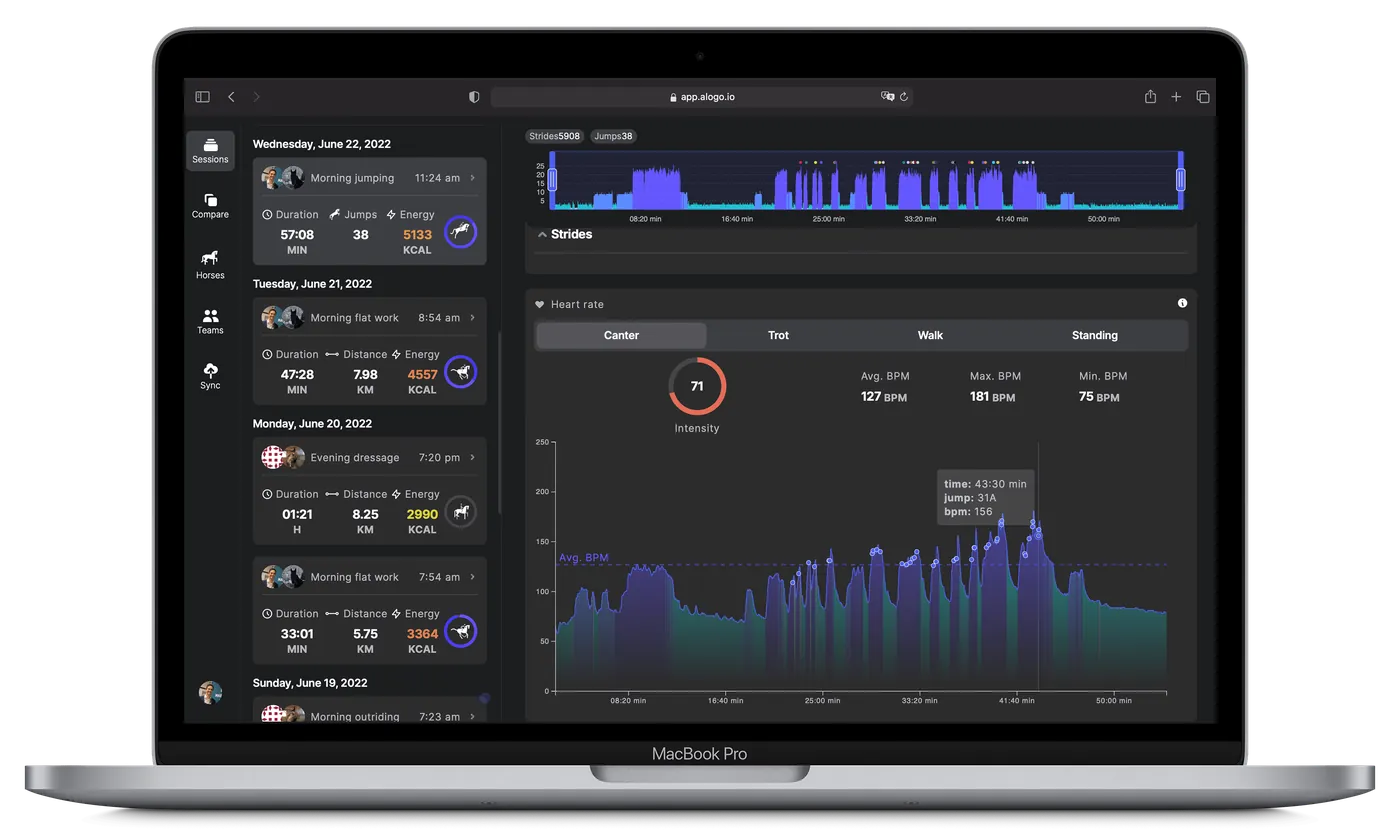The height and width of the screenshot is (840, 1400).
Task: Toggle the browser sidebar panel icon
Action: point(203,97)
